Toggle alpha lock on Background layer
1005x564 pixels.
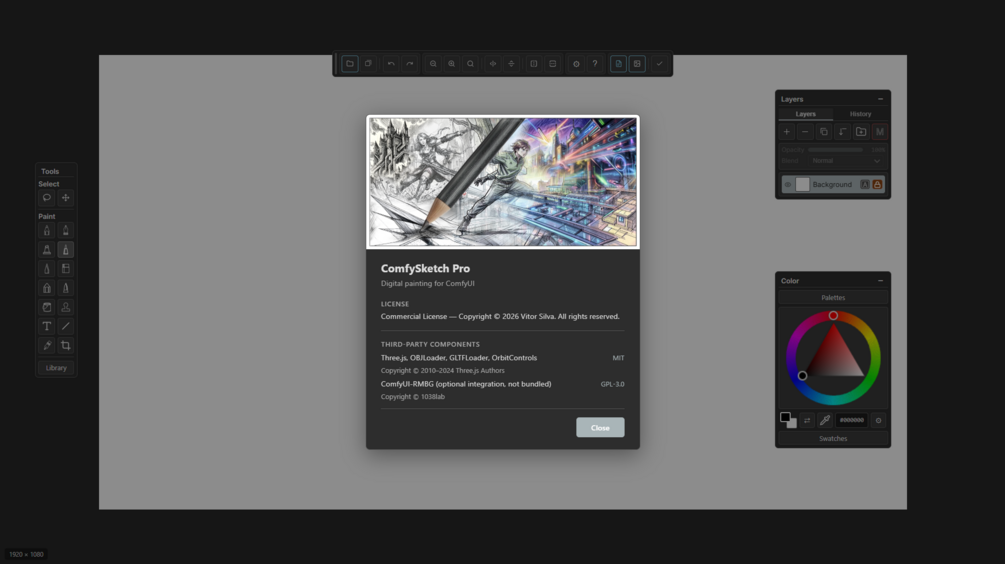[x=865, y=185]
